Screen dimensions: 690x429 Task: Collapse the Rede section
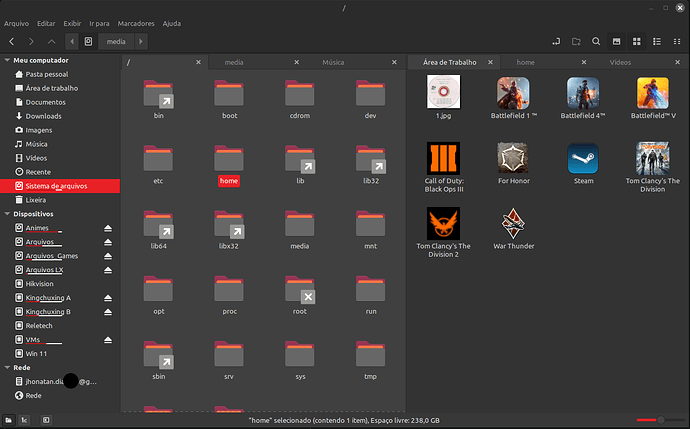point(8,368)
